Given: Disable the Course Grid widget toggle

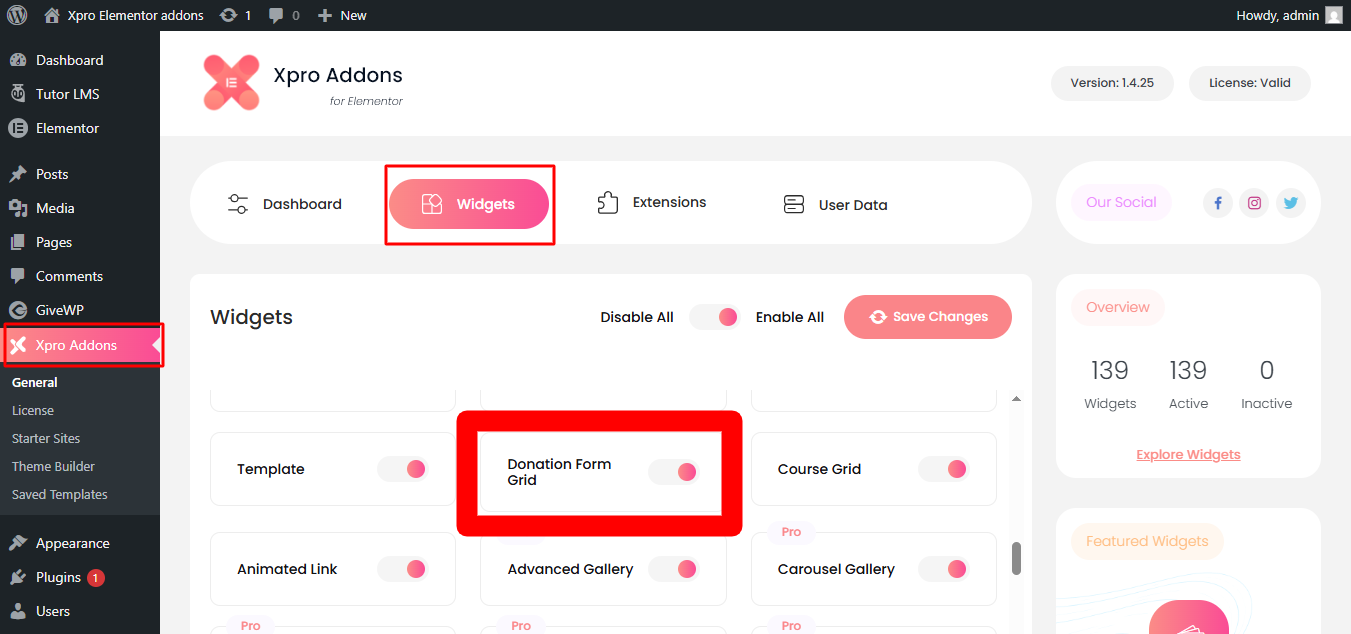Looking at the screenshot, I should 943,469.
